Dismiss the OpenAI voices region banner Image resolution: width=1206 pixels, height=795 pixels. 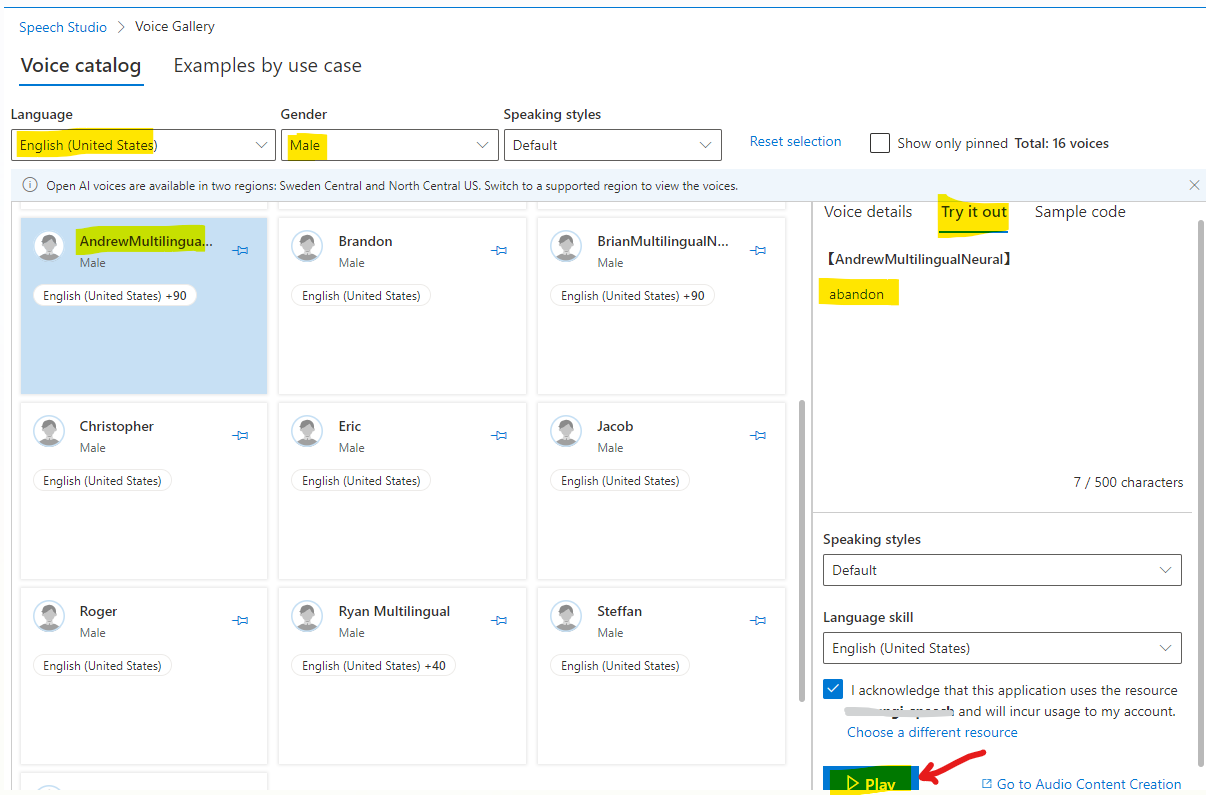pyautogui.click(x=1194, y=185)
